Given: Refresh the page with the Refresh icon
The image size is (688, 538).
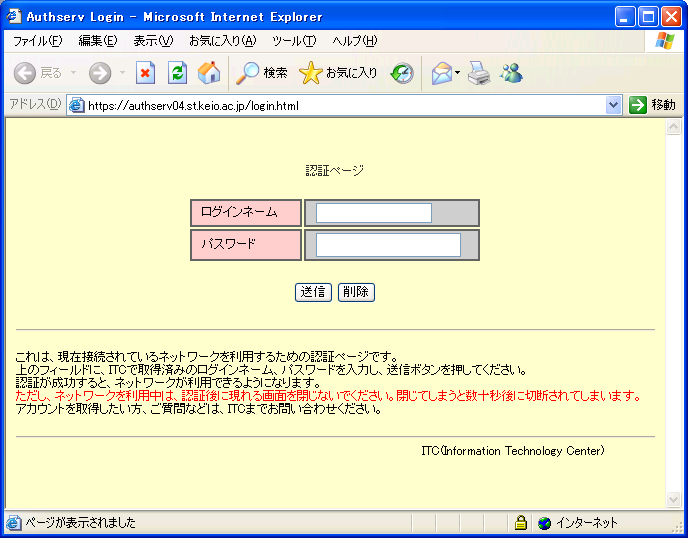Looking at the screenshot, I should 177,73.
